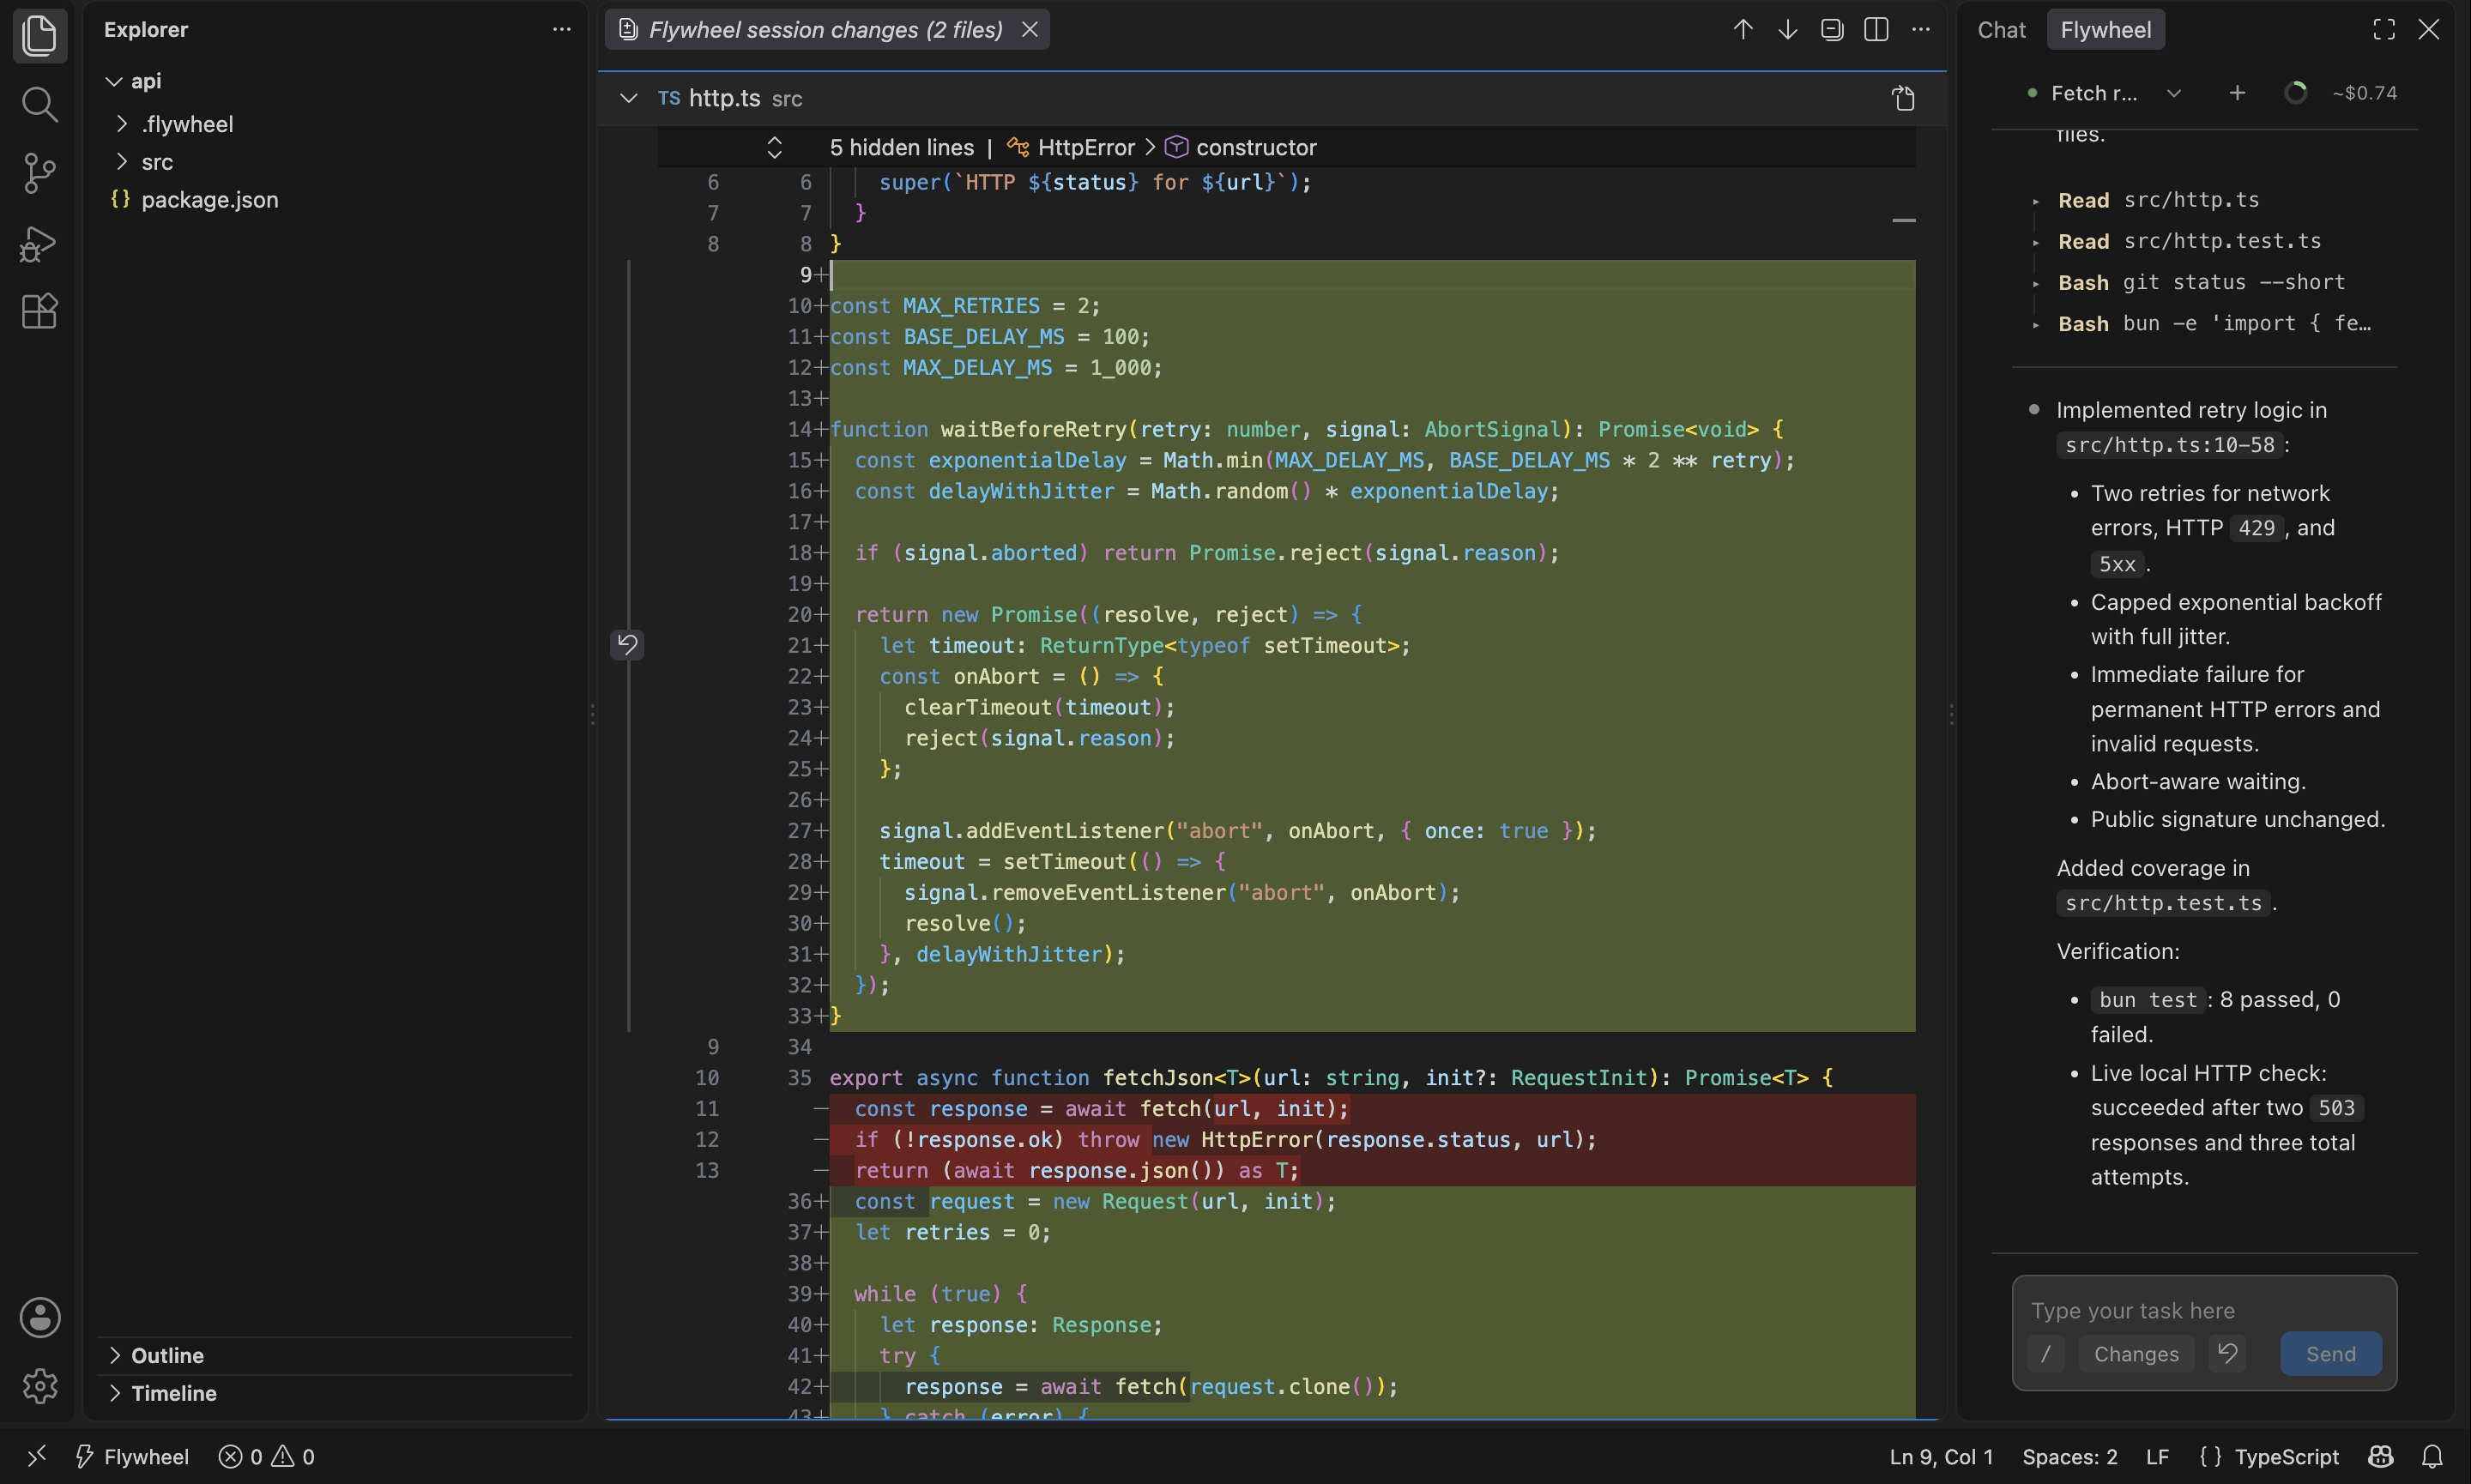The width and height of the screenshot is (2471, 1484).
Task: Open the Extensions view icon
Action: pyautogui.click(x=39, y=311)
